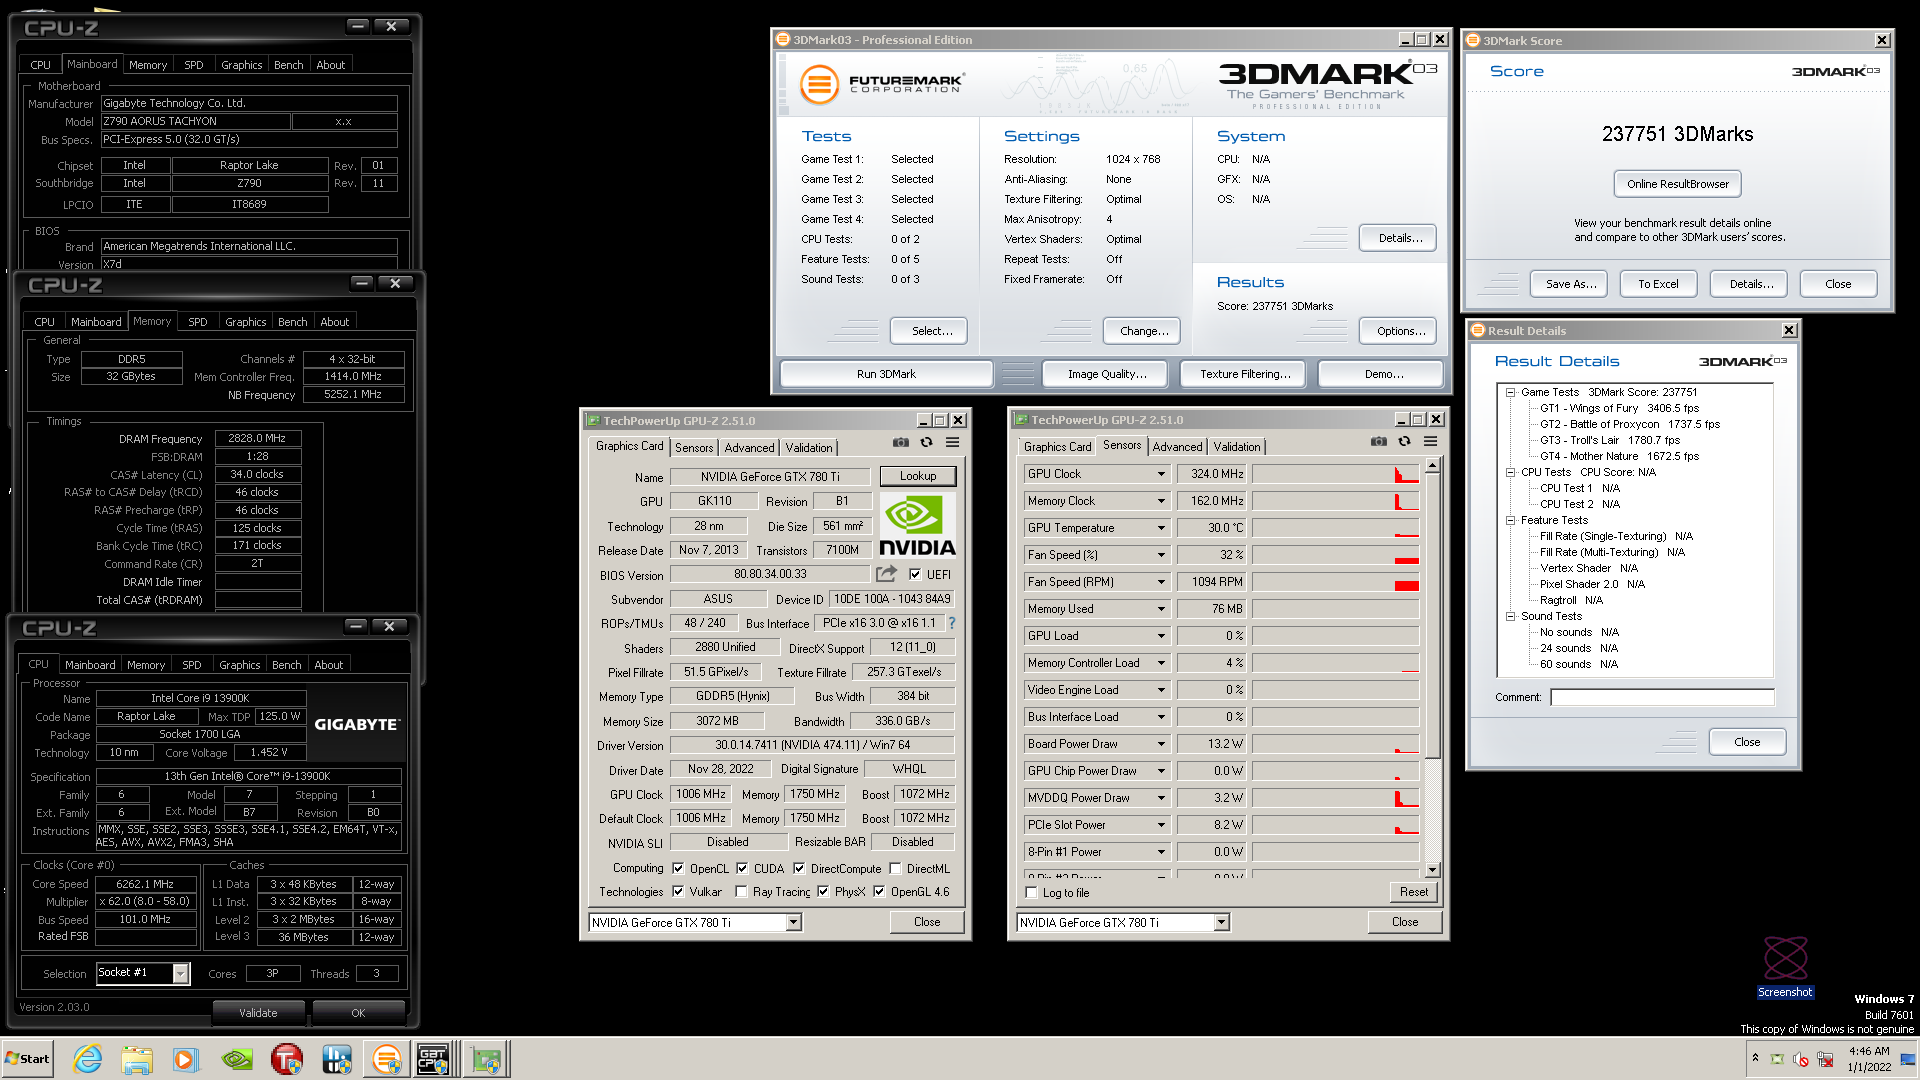Click the GPU-Z Sensors scrollbar down arrow
Viewport: 1920px width, 1080px height.
[1432, 870]
